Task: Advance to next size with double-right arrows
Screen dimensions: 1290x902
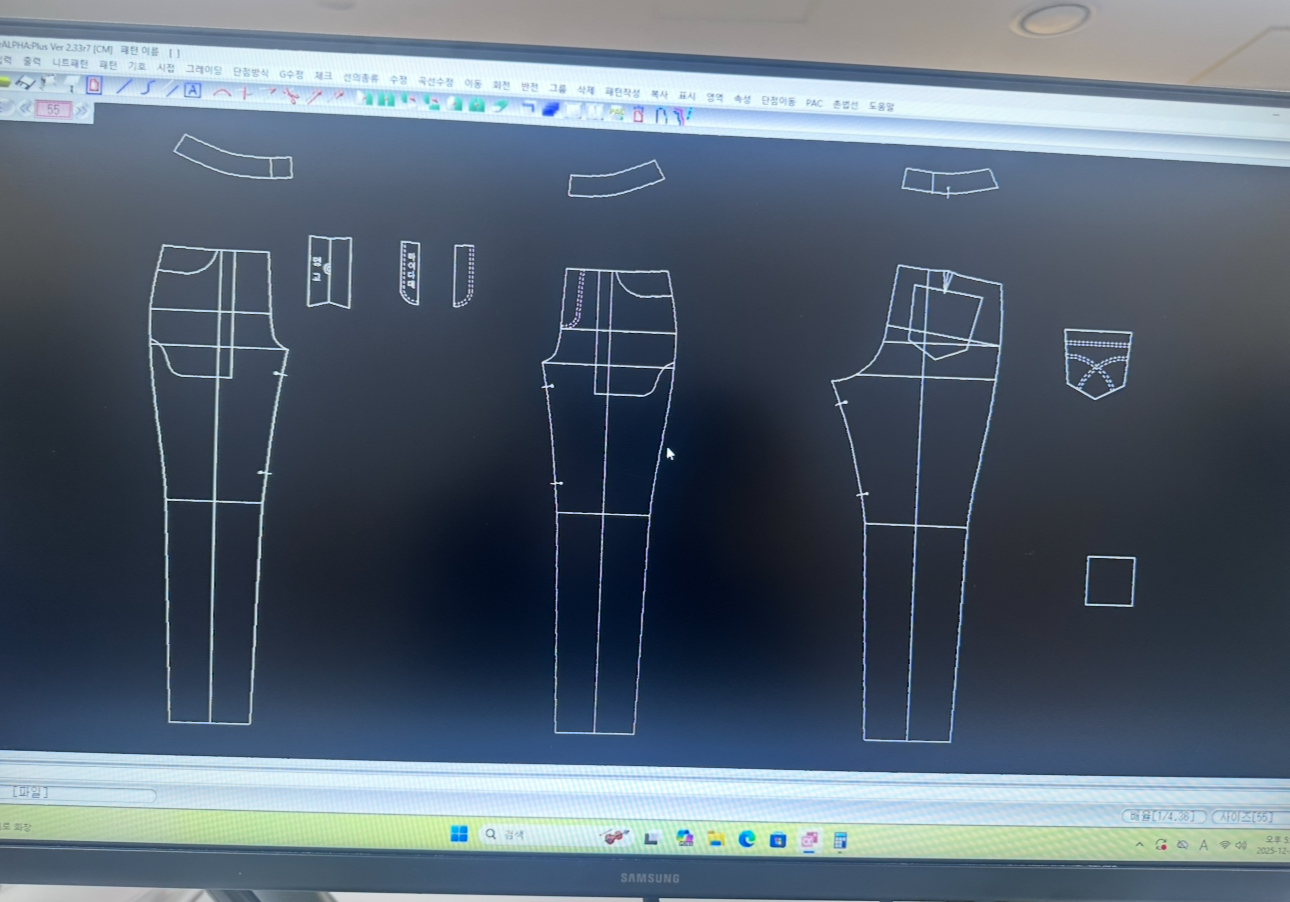Action: [82, 110]
